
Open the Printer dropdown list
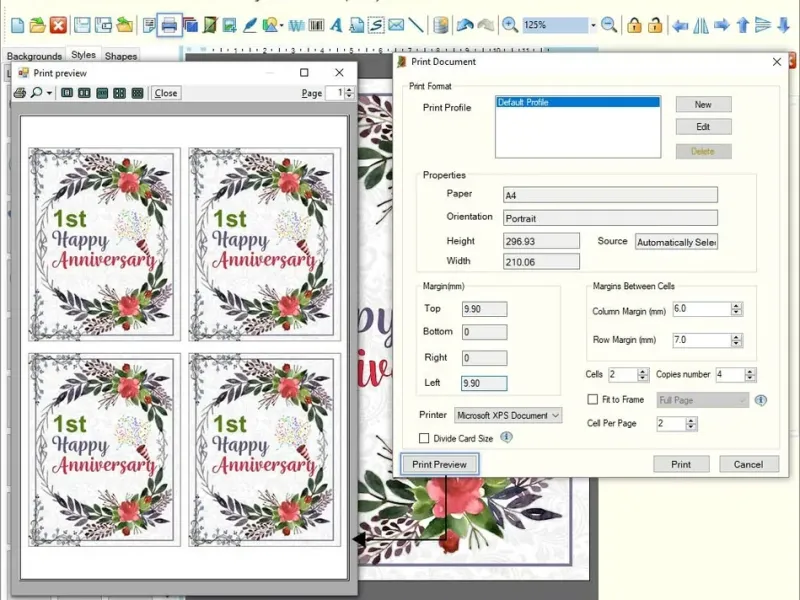[507, 415]
